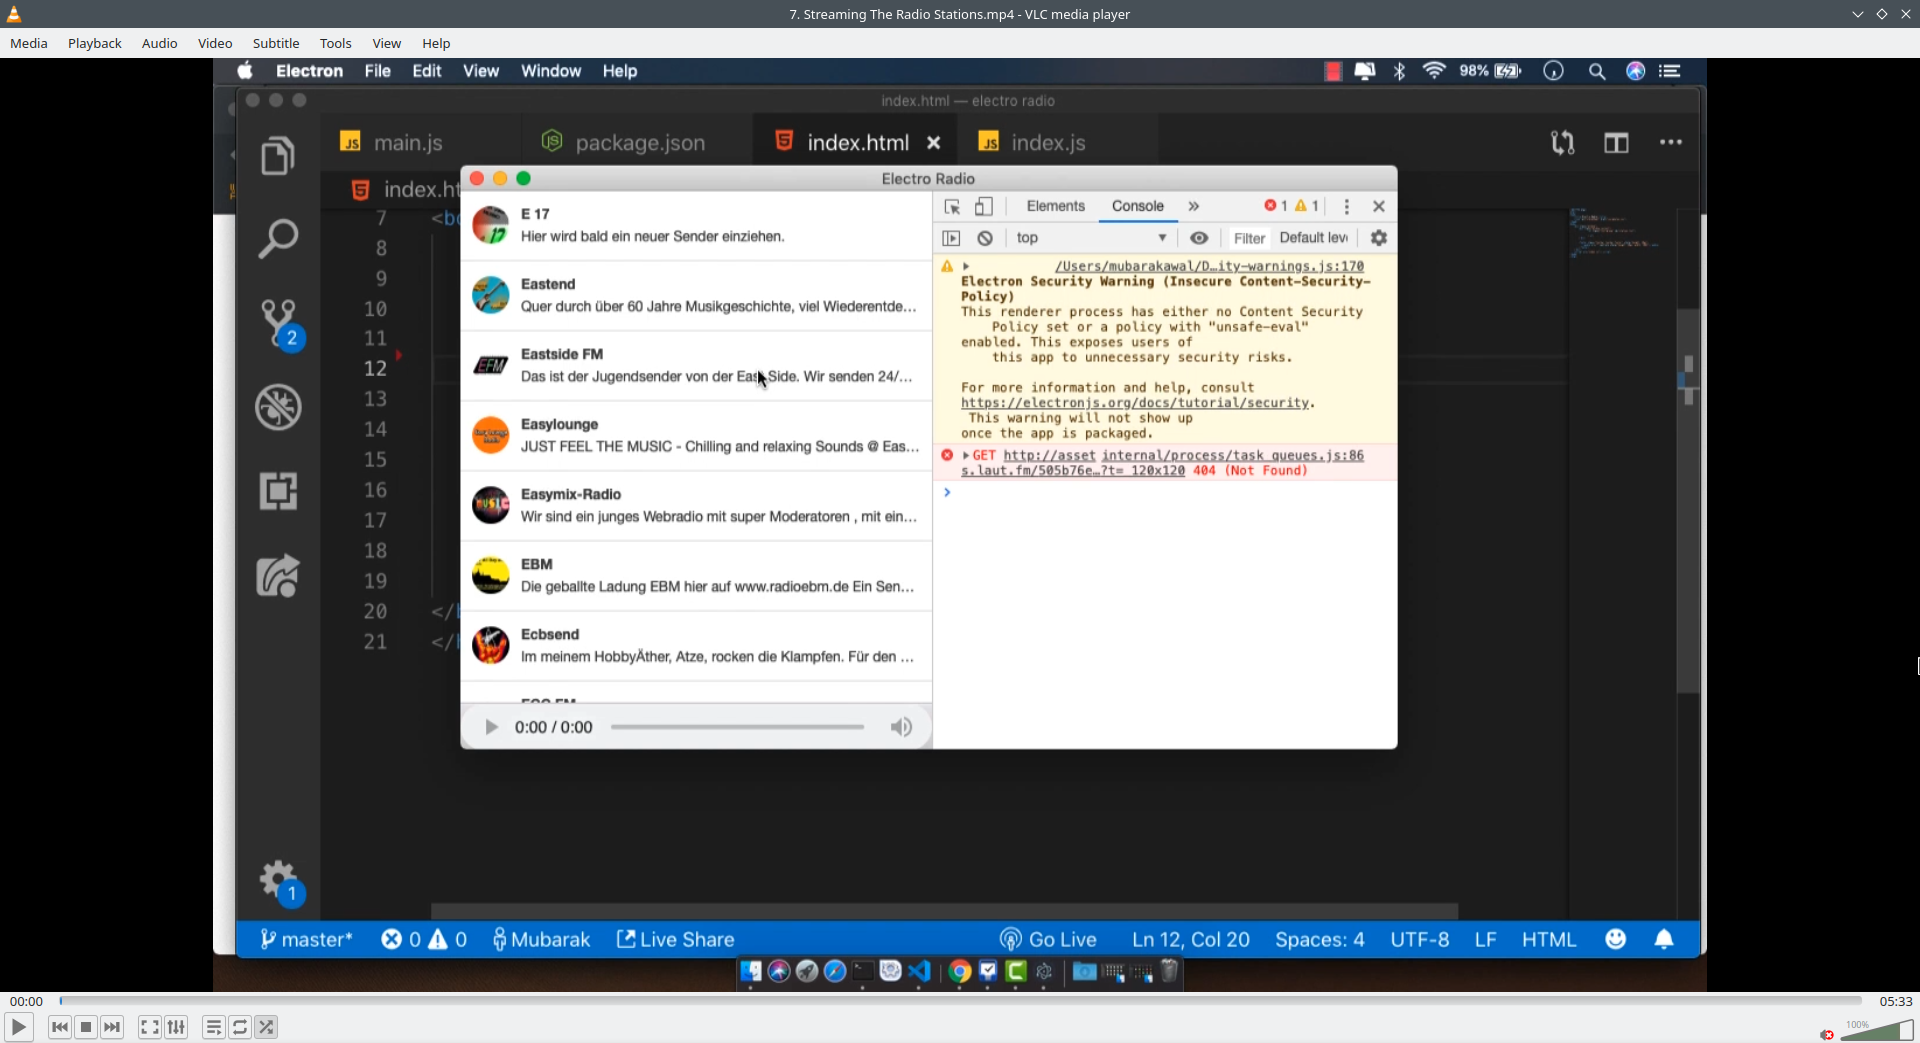Mute audio using VLC speaker icon
1920x1043 pixels.
pos(1827,1034)
